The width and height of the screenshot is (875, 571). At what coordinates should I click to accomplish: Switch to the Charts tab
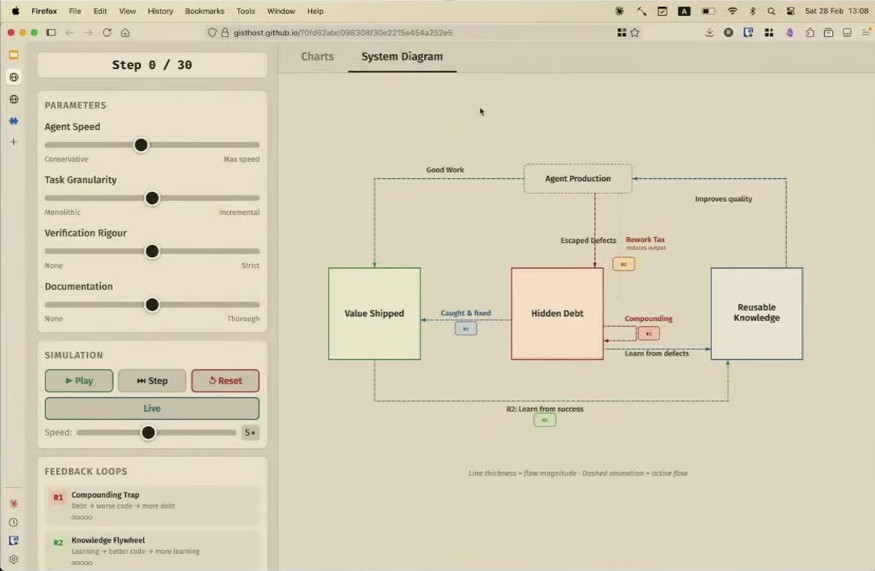[317, 56]
